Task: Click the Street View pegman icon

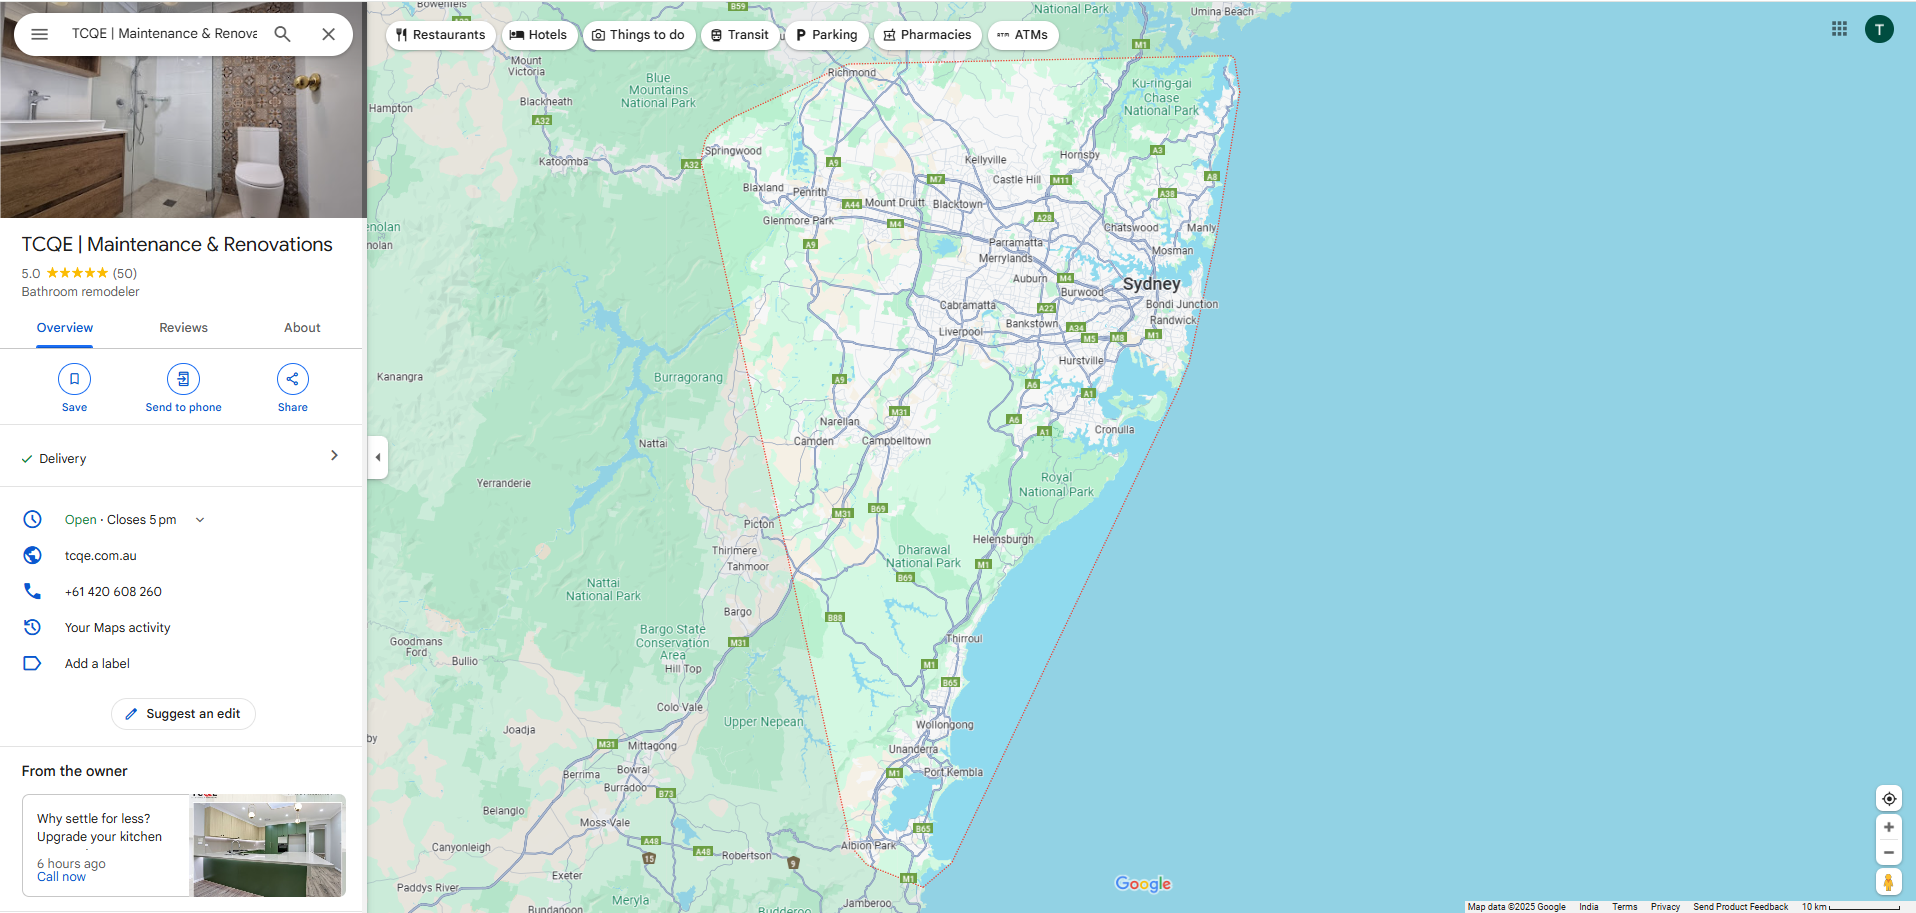Action: [1888, 882]
